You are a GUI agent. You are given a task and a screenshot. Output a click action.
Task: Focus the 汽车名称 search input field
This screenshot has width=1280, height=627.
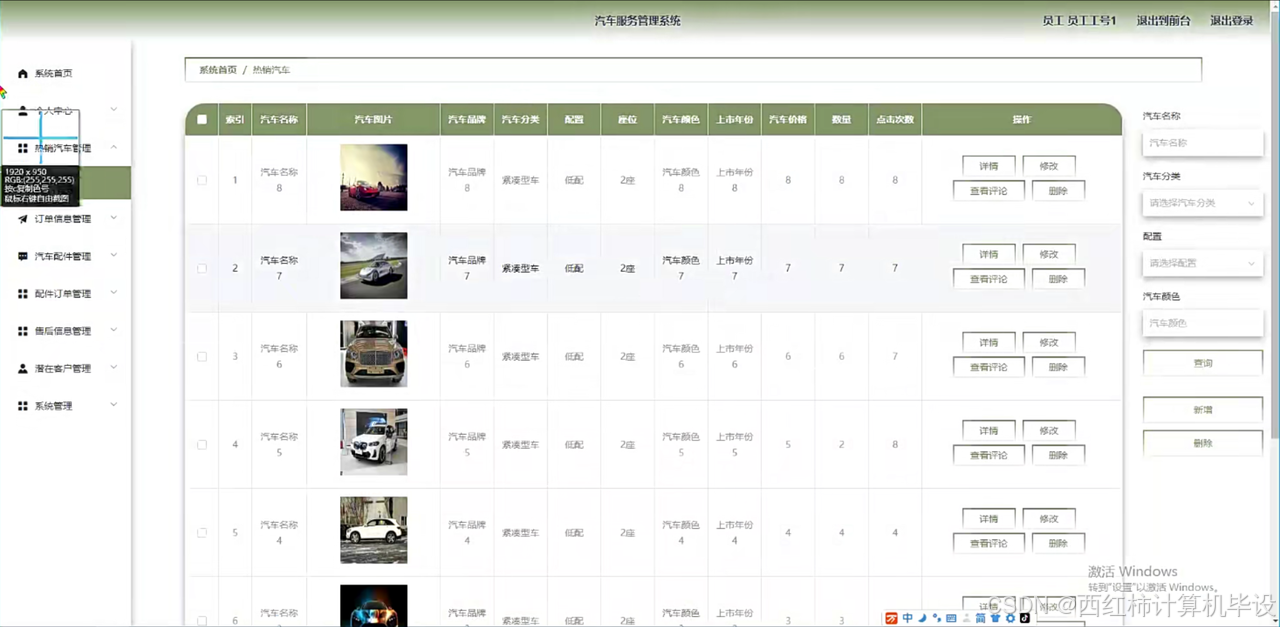[1202, 143]
